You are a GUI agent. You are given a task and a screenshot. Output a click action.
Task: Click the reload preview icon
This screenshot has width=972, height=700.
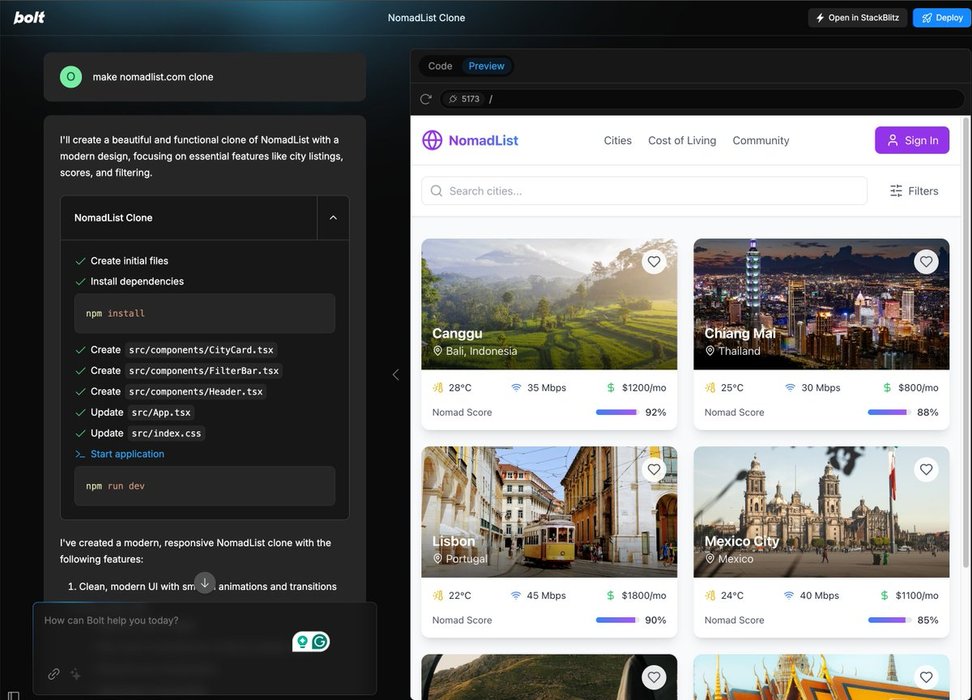coord(426,99)
